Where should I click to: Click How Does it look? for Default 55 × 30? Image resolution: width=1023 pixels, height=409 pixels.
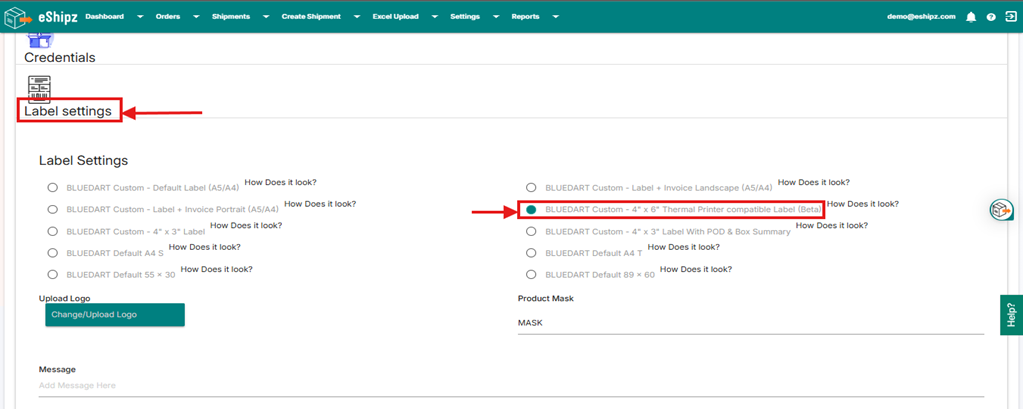(217, 269)
